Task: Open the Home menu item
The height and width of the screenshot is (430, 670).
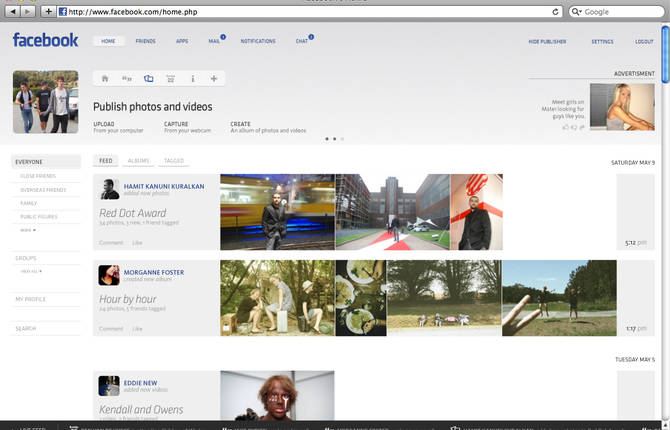Action: point(109,41)
